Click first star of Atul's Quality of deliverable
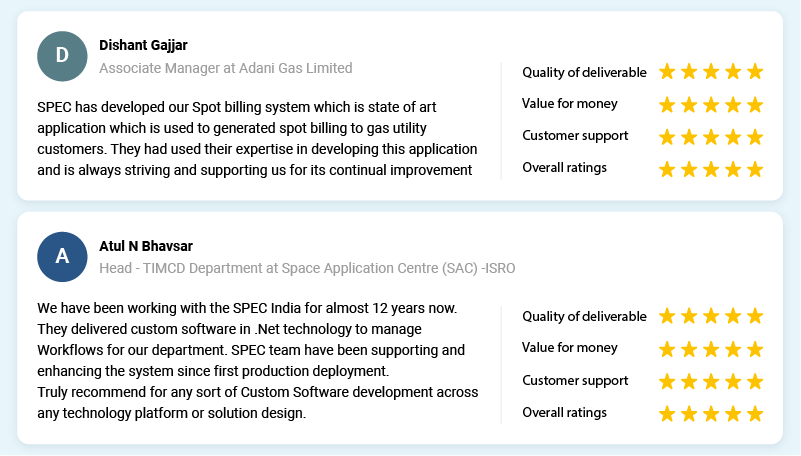The image size is (801, 456). point(667,316)
